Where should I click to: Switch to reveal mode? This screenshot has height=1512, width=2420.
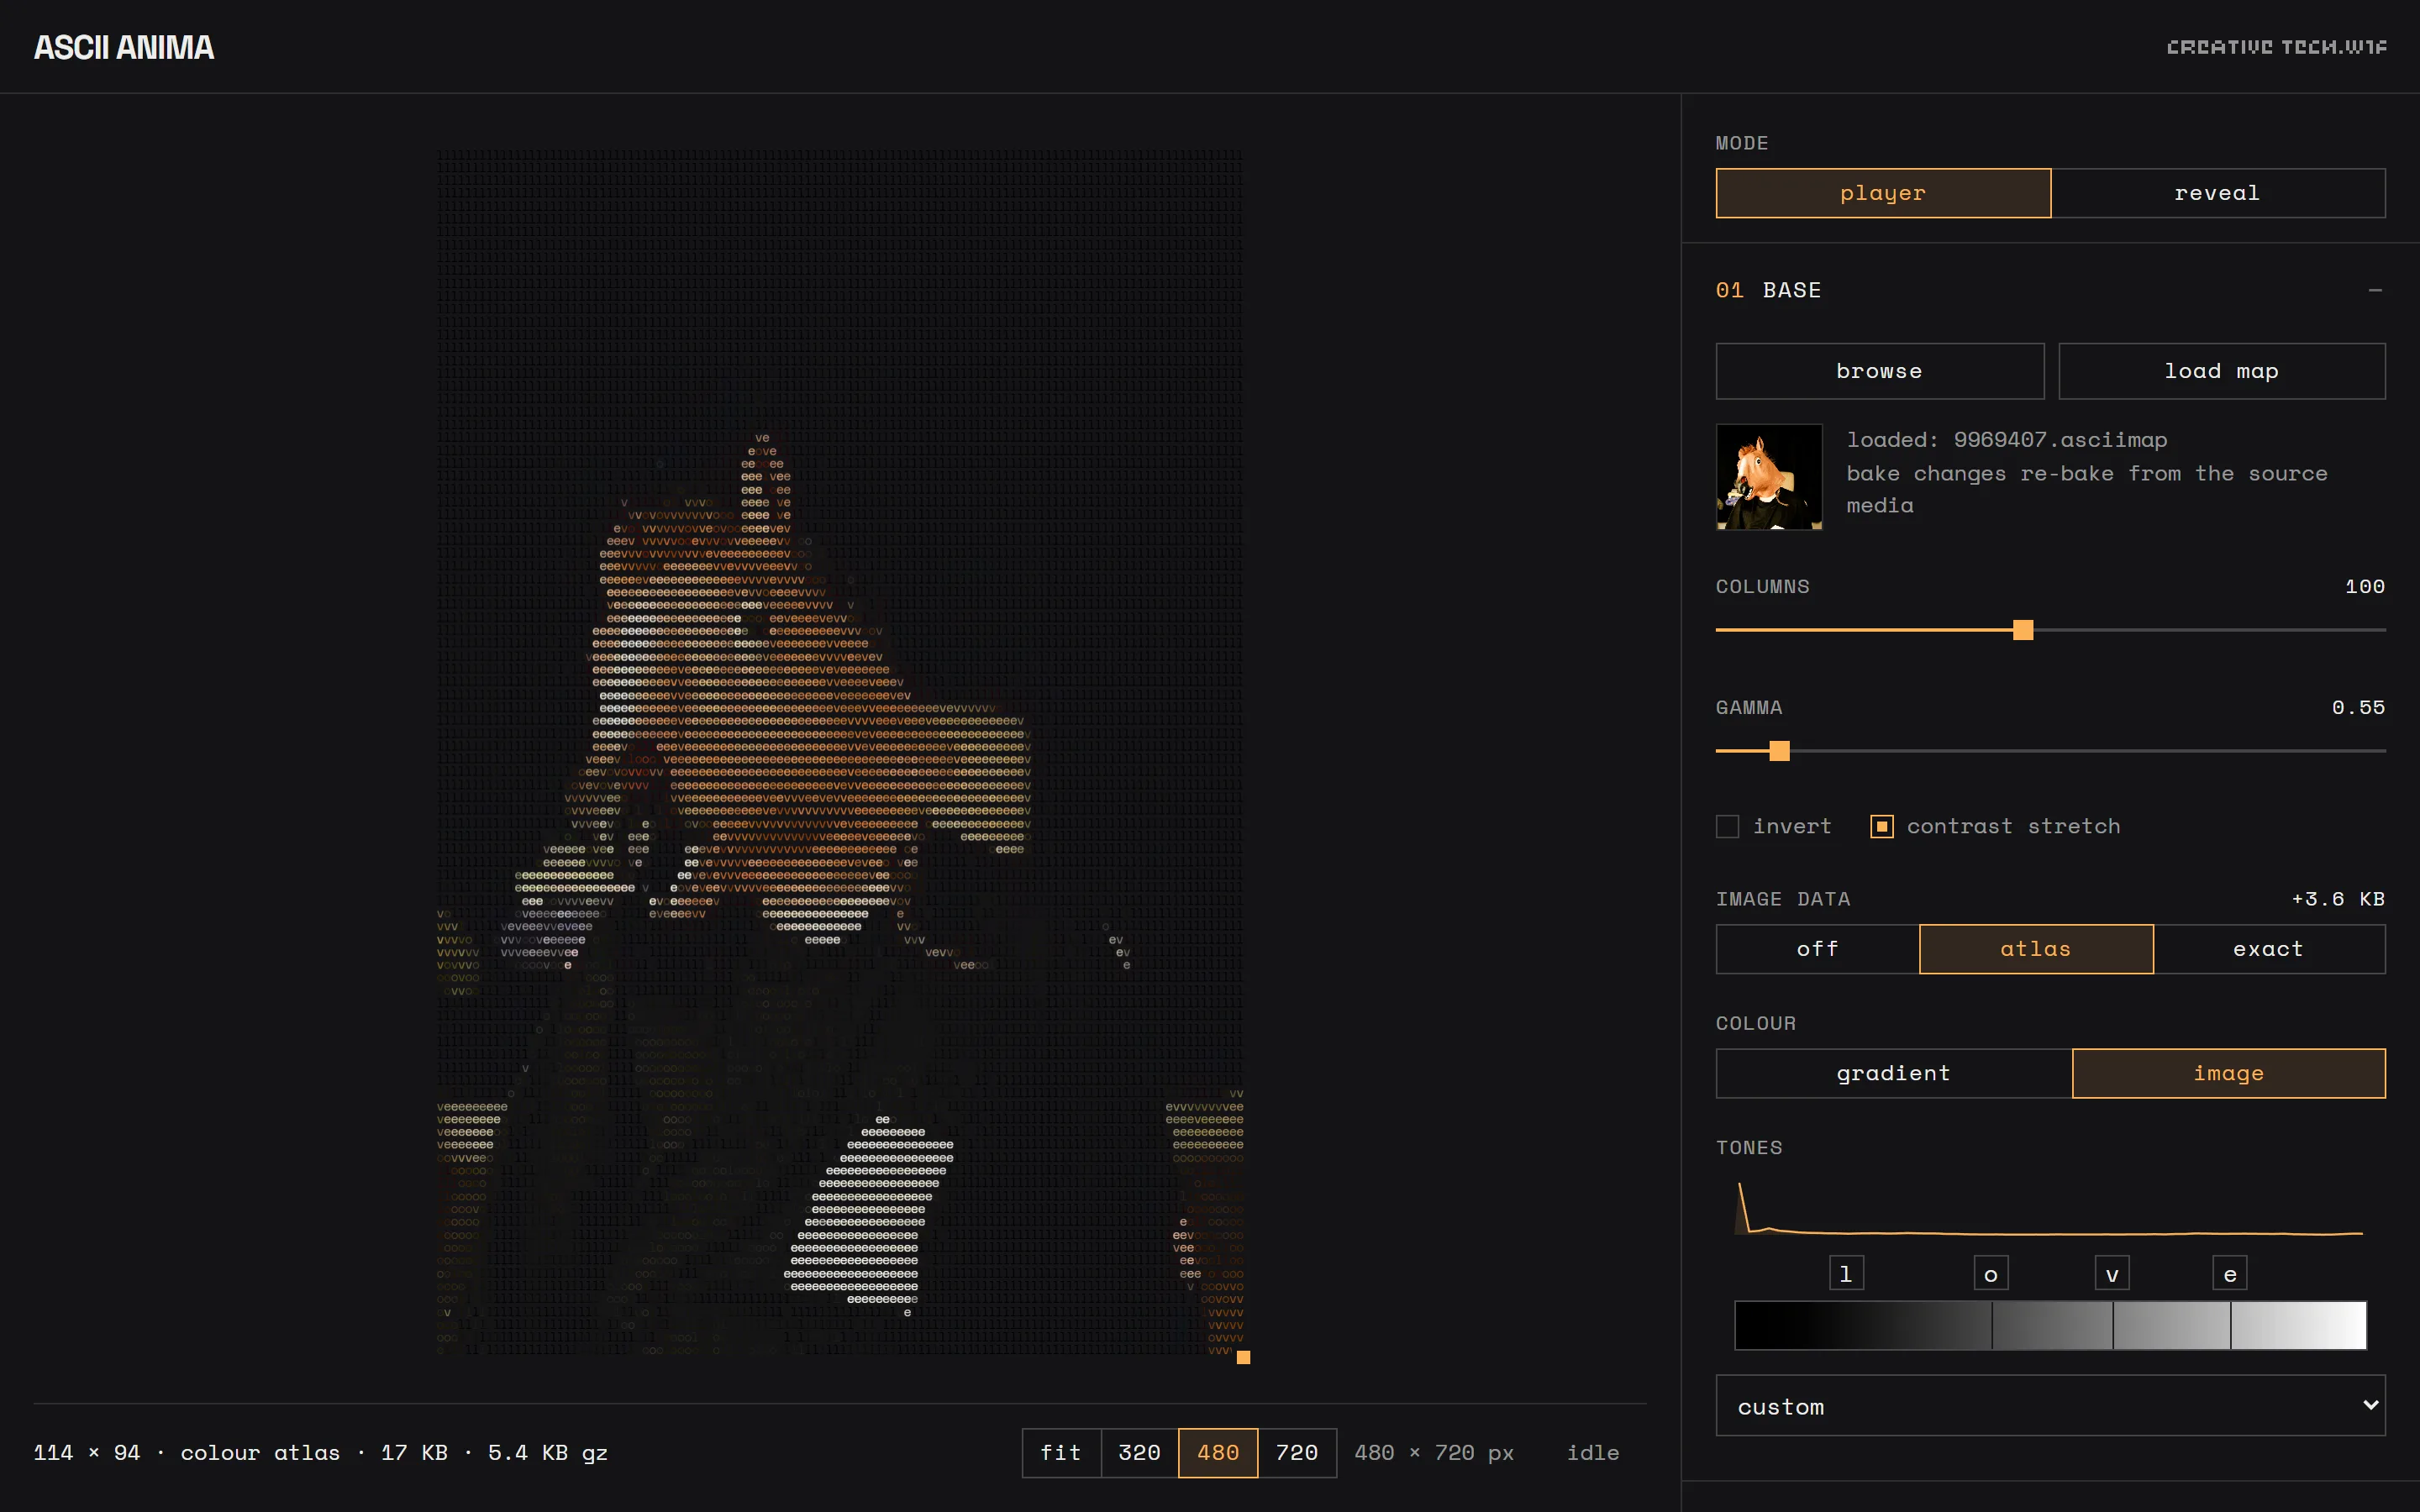(x=2217, y=193)
